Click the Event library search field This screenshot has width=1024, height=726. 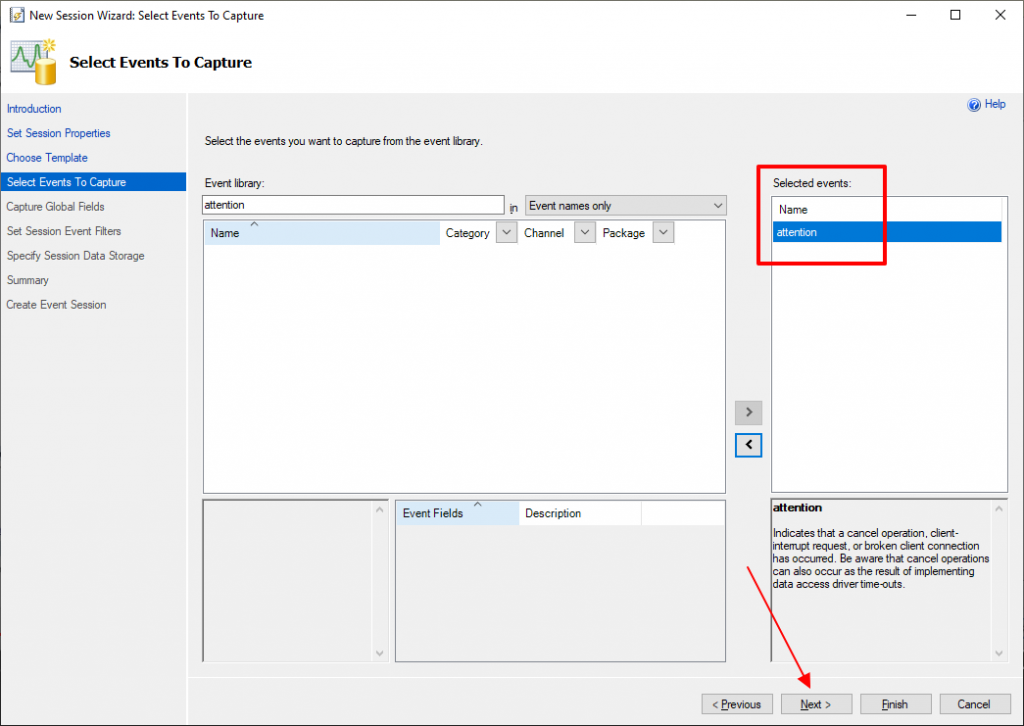[x=353, y=205]
